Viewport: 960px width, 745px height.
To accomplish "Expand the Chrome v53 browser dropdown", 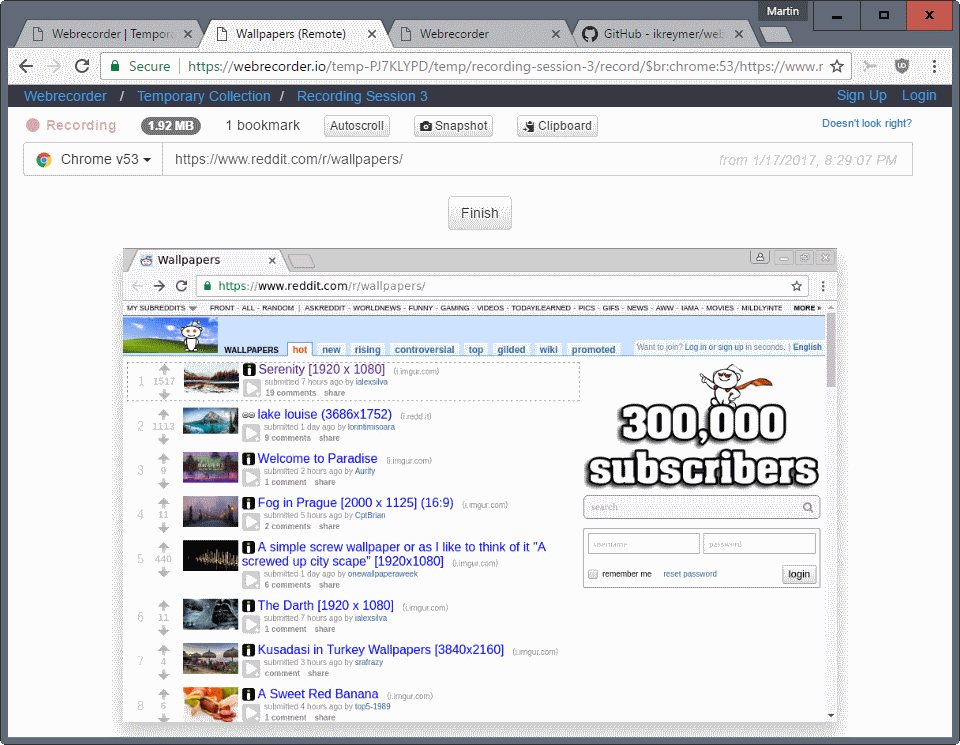I will [93, 159].
